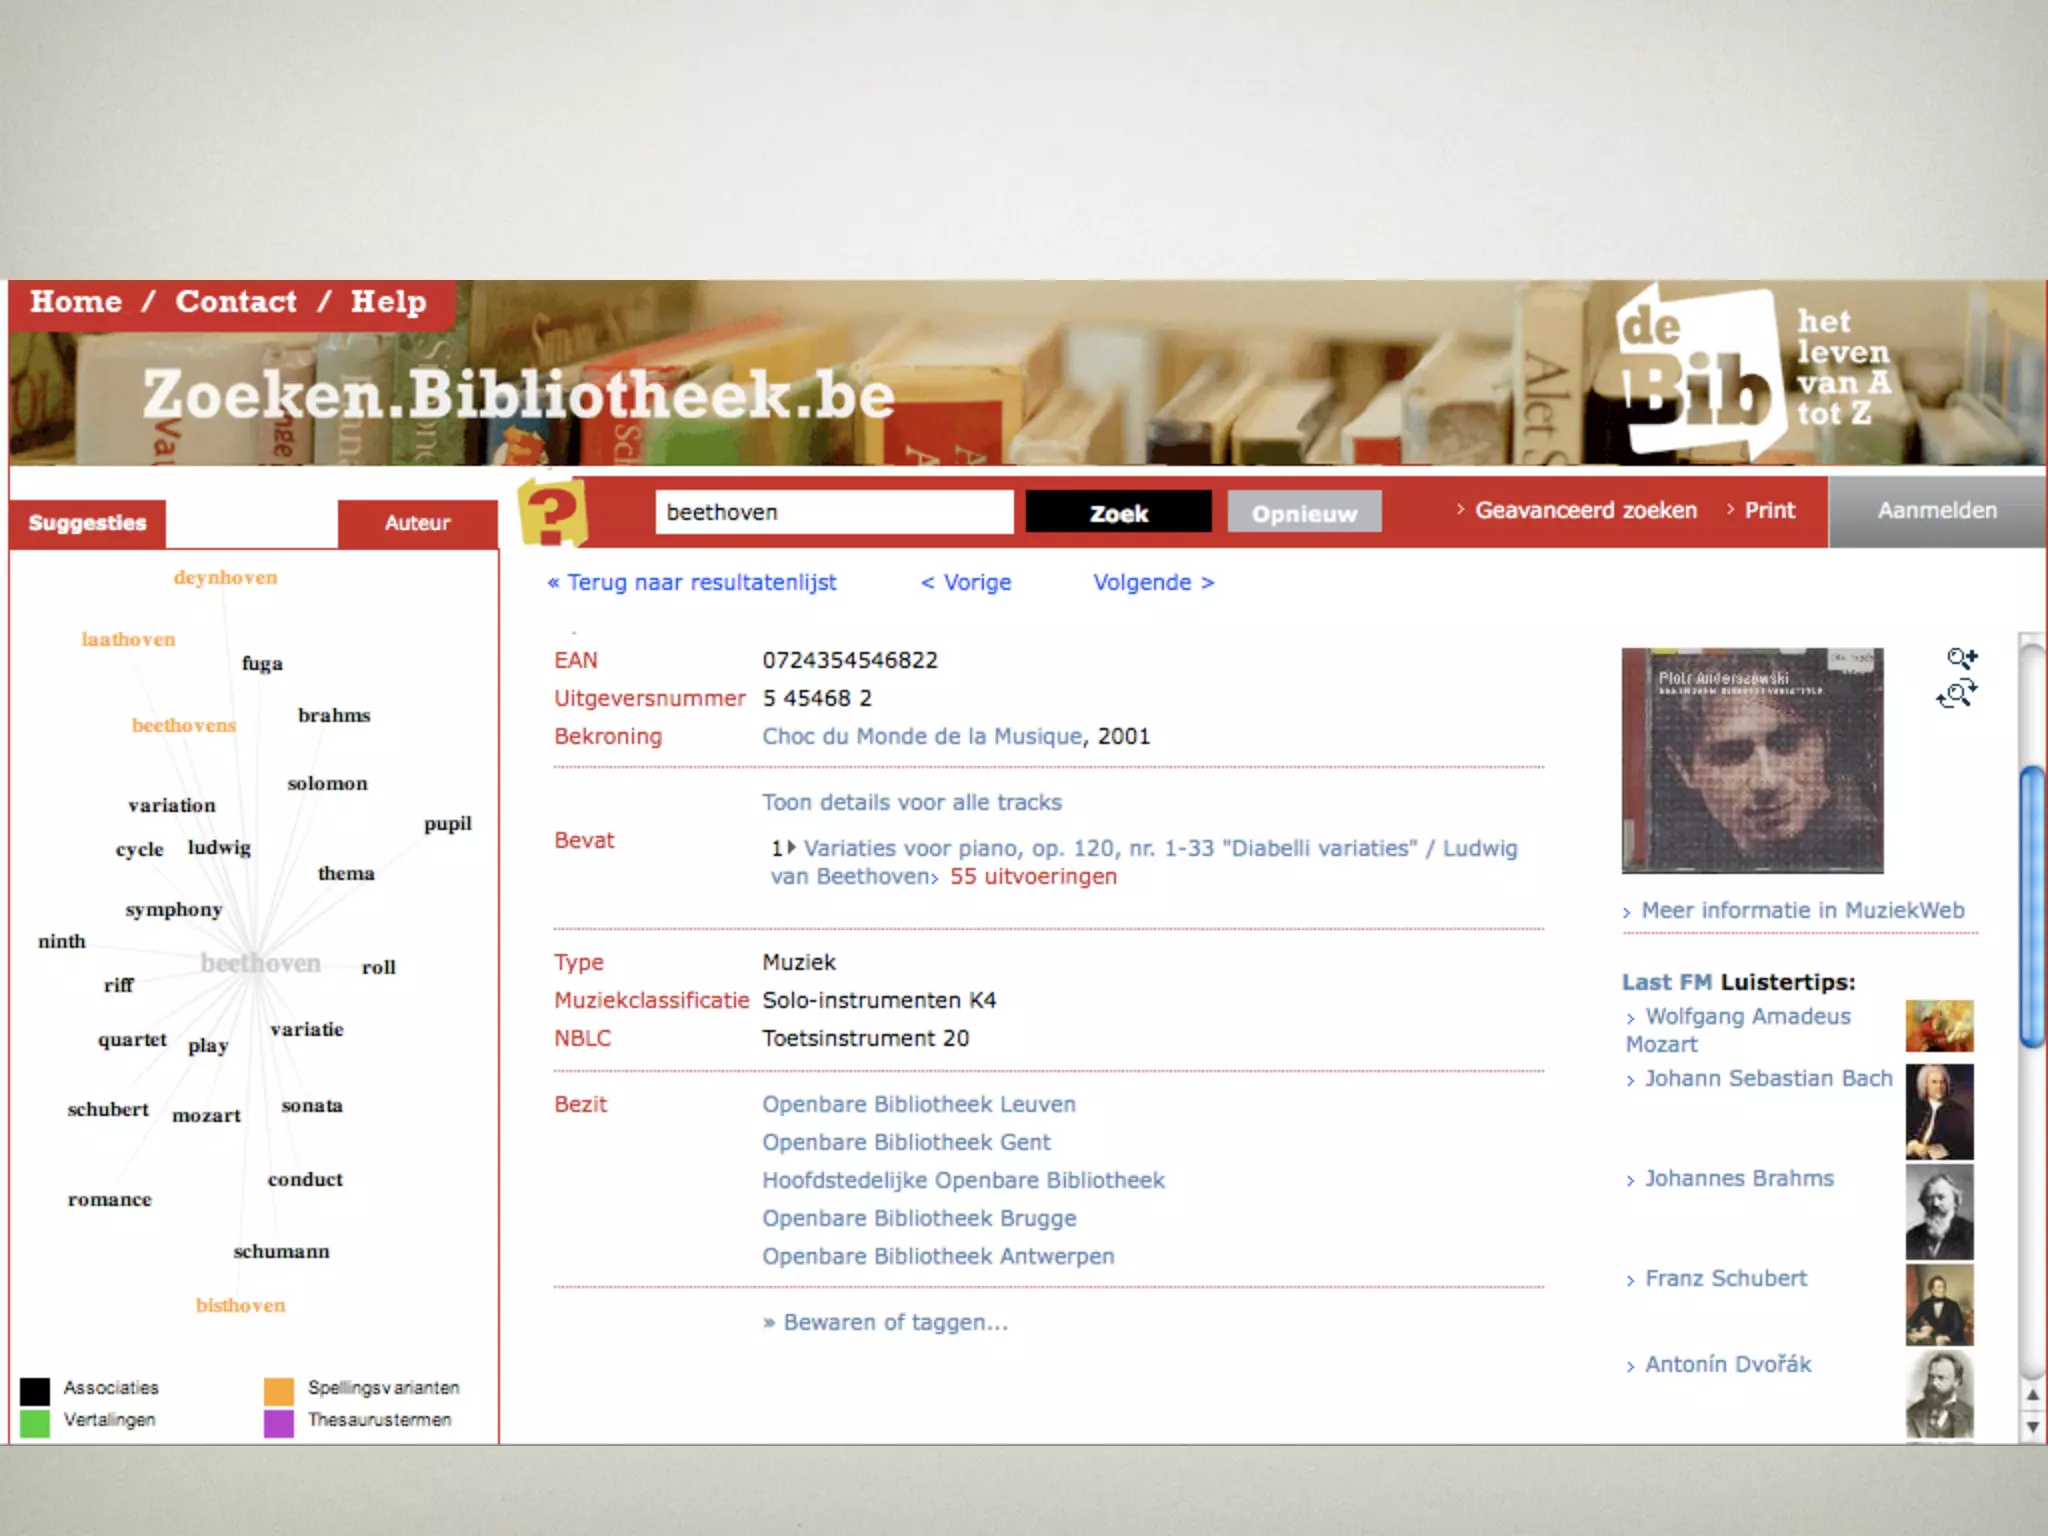Click the beethoven search input field
Viewport: 2048px width, 1536px height.
(833, 512)
